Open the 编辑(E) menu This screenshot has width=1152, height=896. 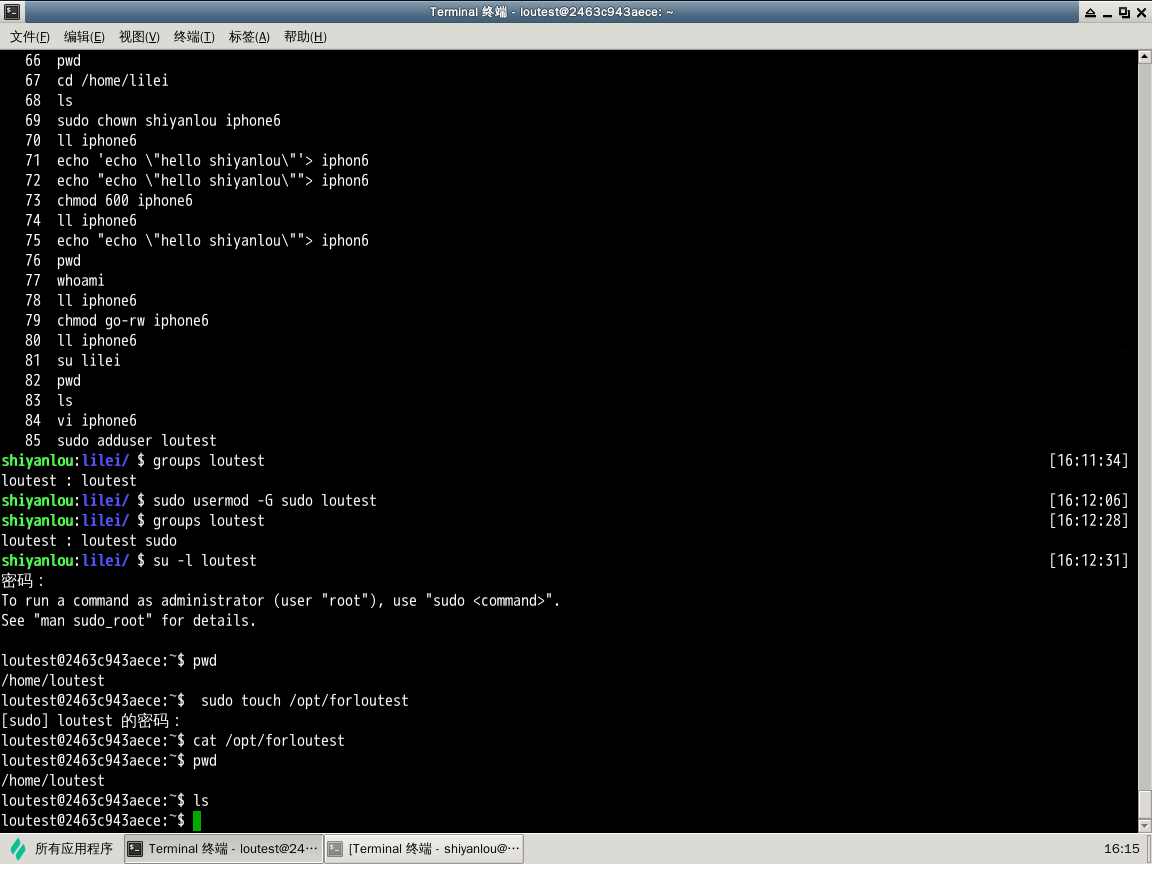tap(84, 37)
